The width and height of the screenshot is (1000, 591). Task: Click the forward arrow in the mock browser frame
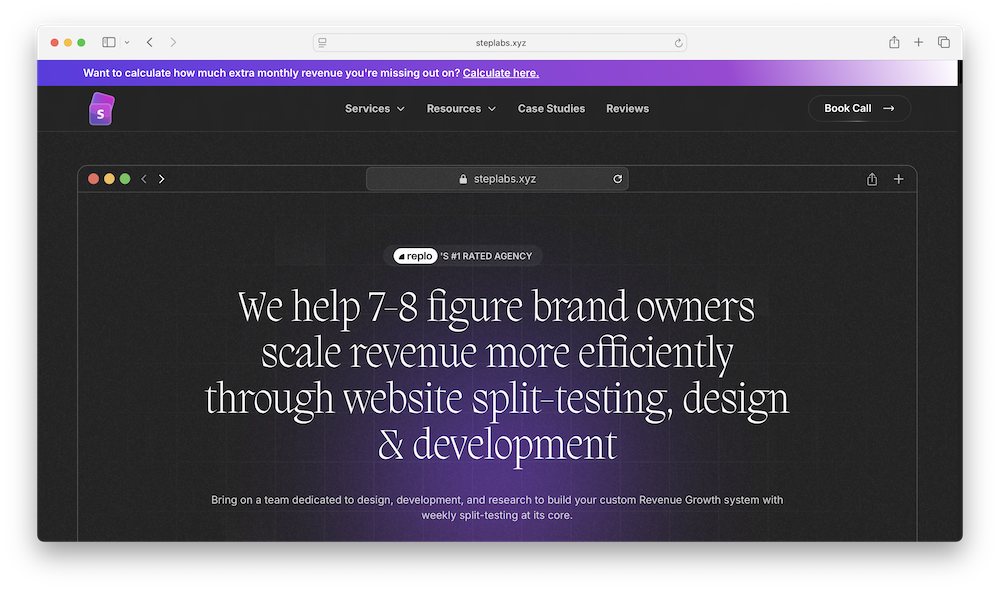(162, 179)
